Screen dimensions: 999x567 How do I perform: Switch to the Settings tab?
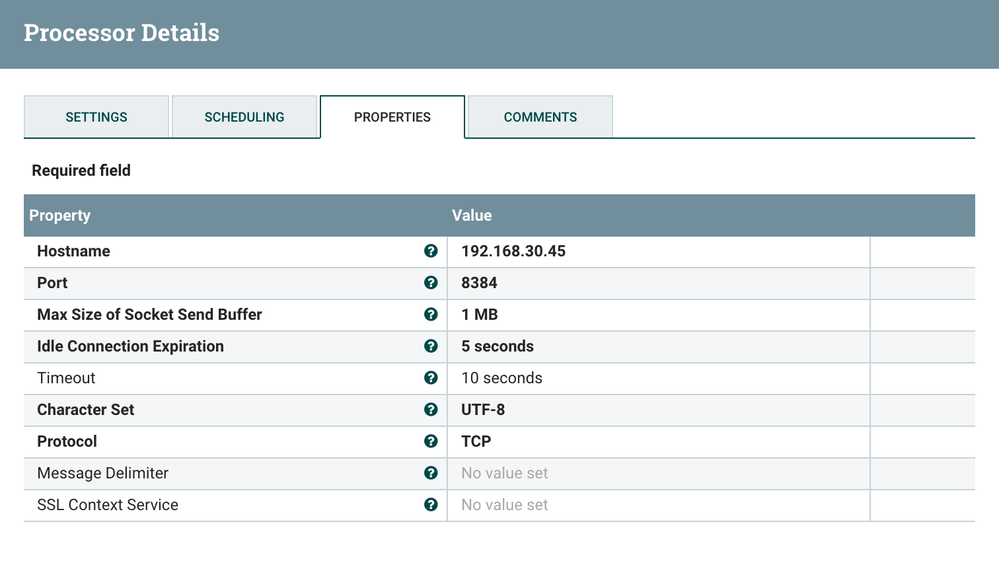(x=96, y=117)
